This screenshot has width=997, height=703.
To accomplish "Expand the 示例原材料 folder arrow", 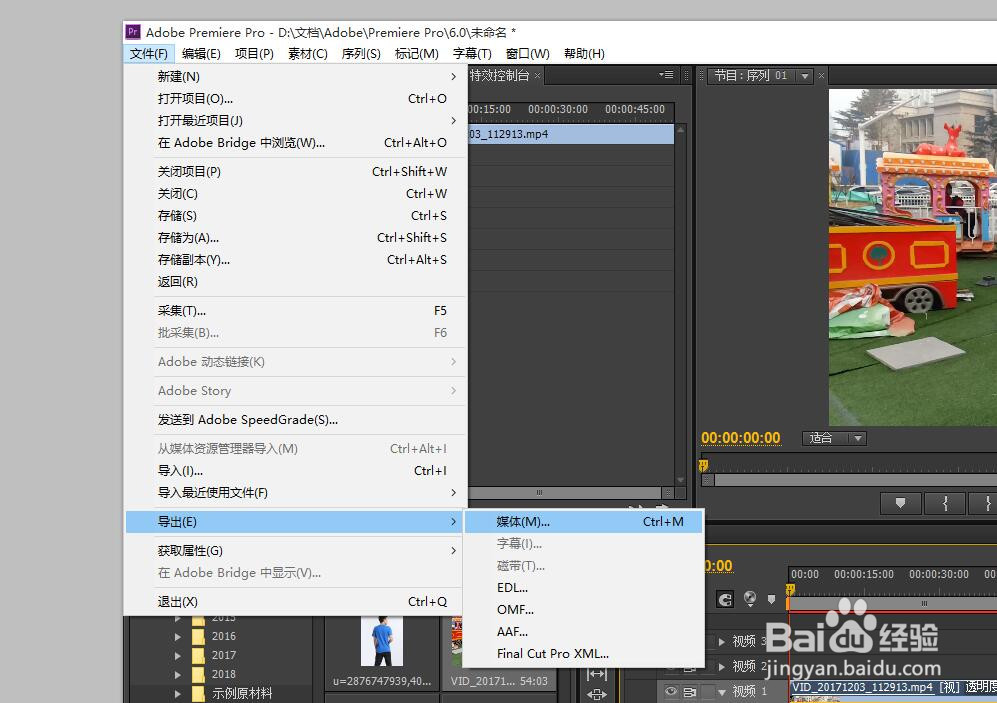I will 178,693.
